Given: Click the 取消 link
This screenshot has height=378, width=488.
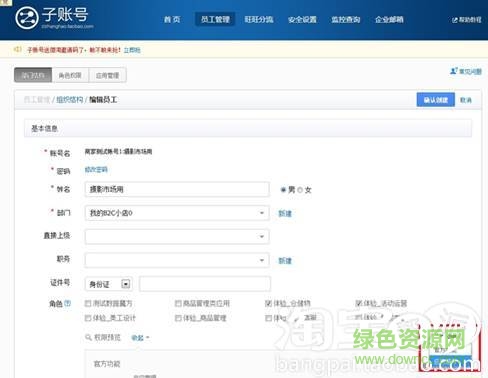Looking at the screenshot, I should (x=466, y=100).
